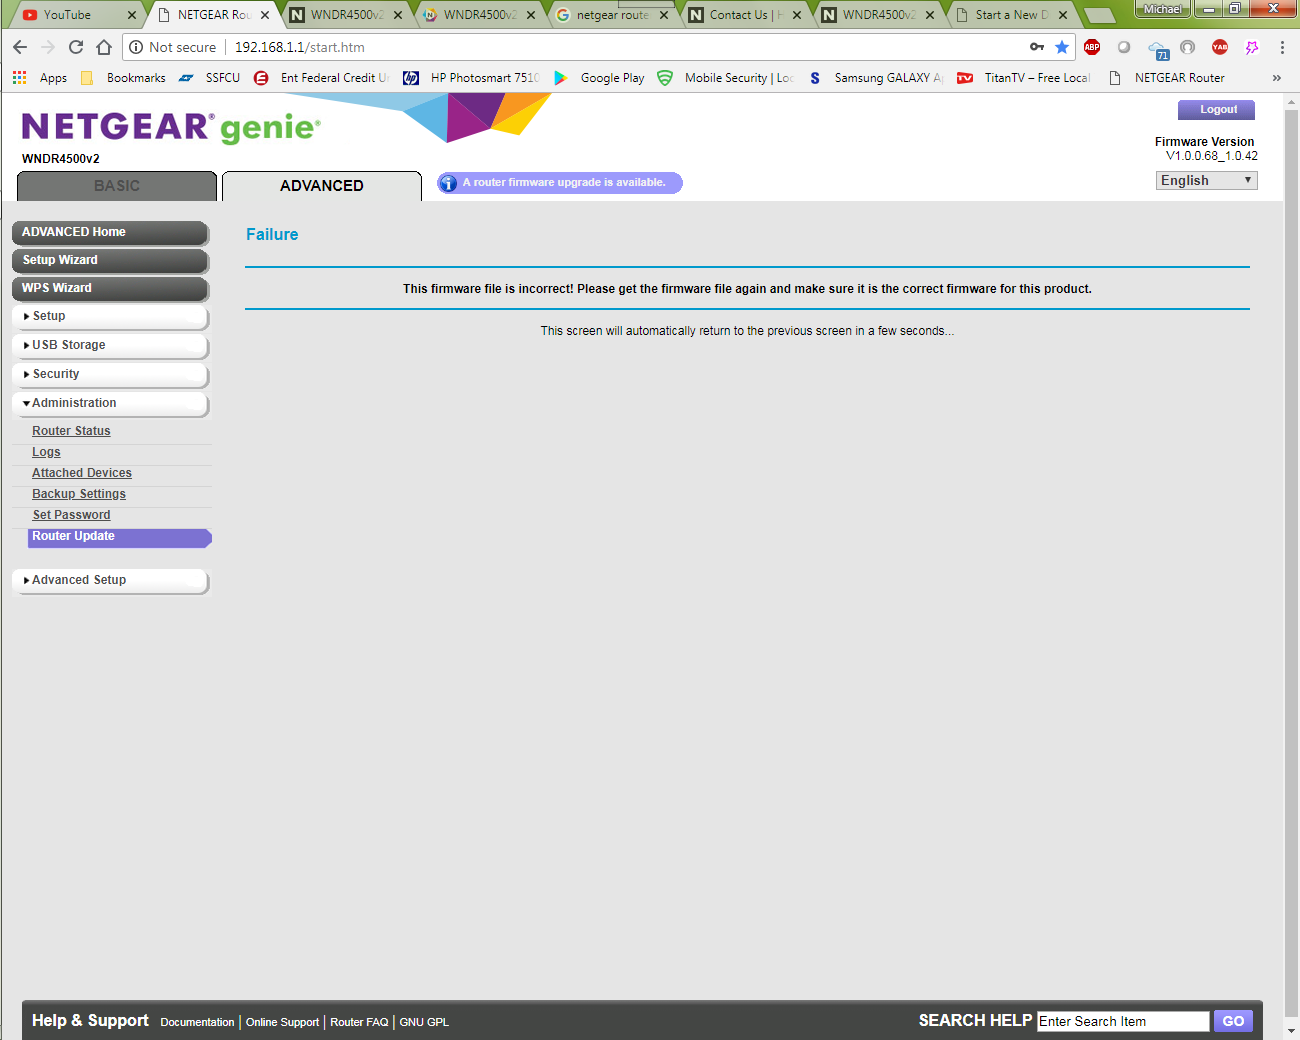Open the Documentation link
This screenshot has height=1040, width=1300.
tap(197, 1022)
